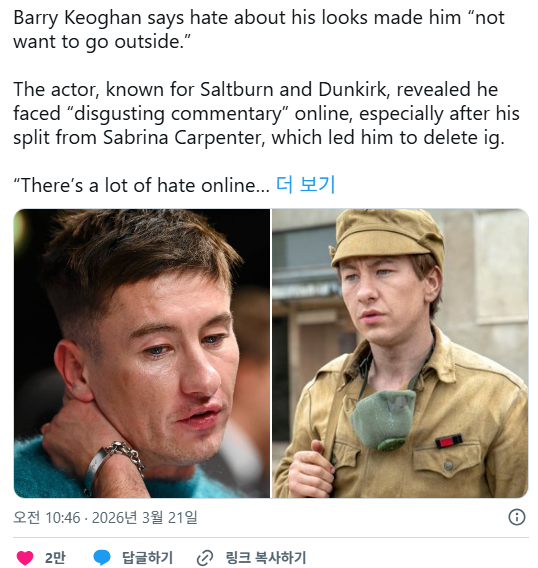The image size is (538, 568).
Task: Open the info circle icon beside the date
Action: pyautogui.click(x=517, y=517)
